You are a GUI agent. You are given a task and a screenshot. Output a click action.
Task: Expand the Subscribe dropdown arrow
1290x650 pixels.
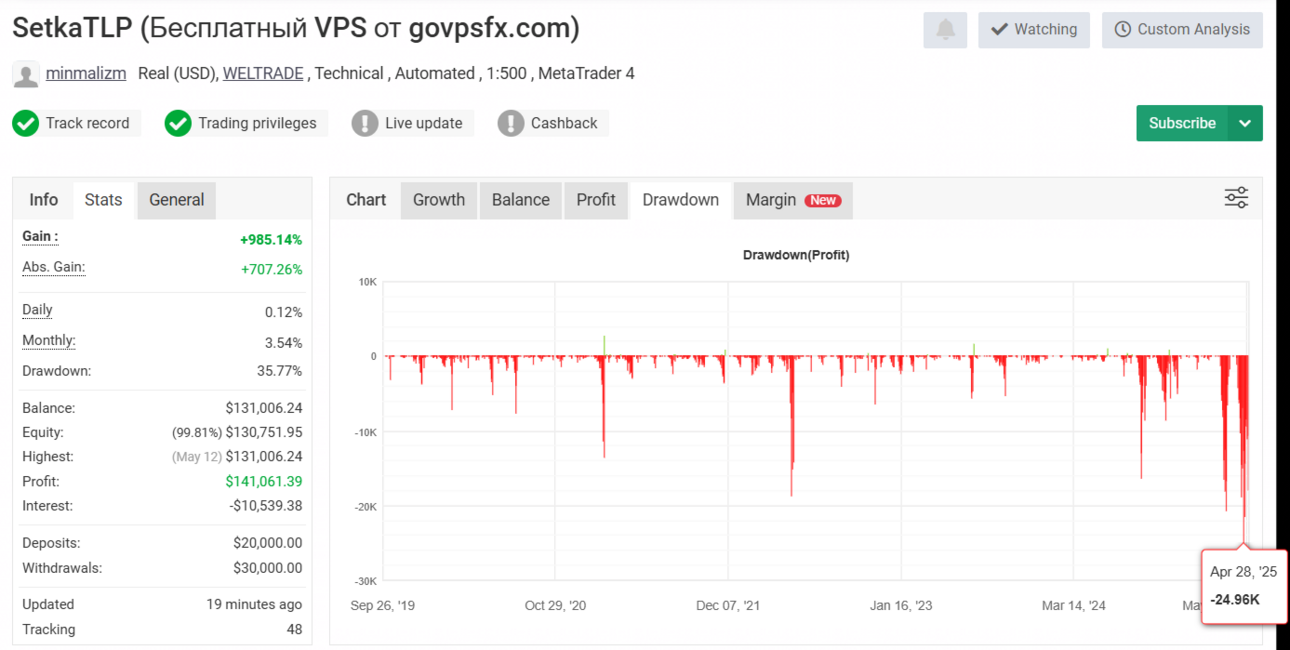(1245, 123)
